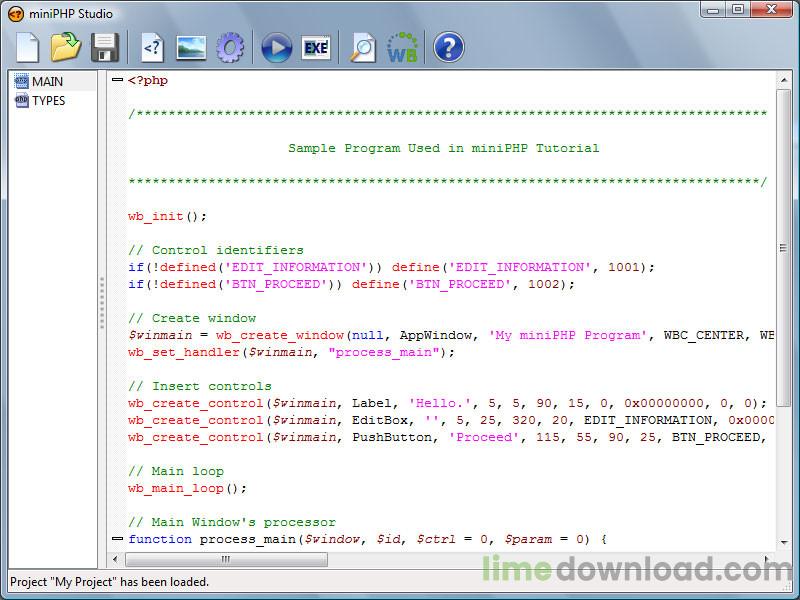Select the MAIN file in the sidebar
Viewport: 800px width, 600px height.
tap(40, 81)
